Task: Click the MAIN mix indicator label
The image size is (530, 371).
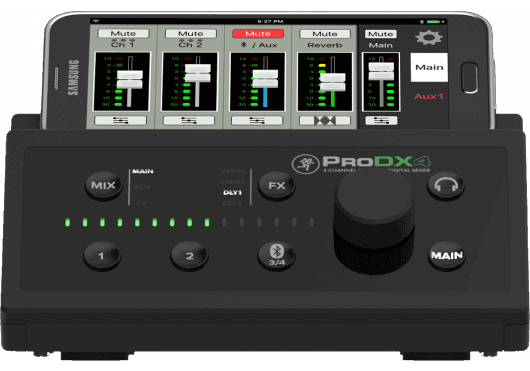Action: pyautogui.click(x=143, y=171)
